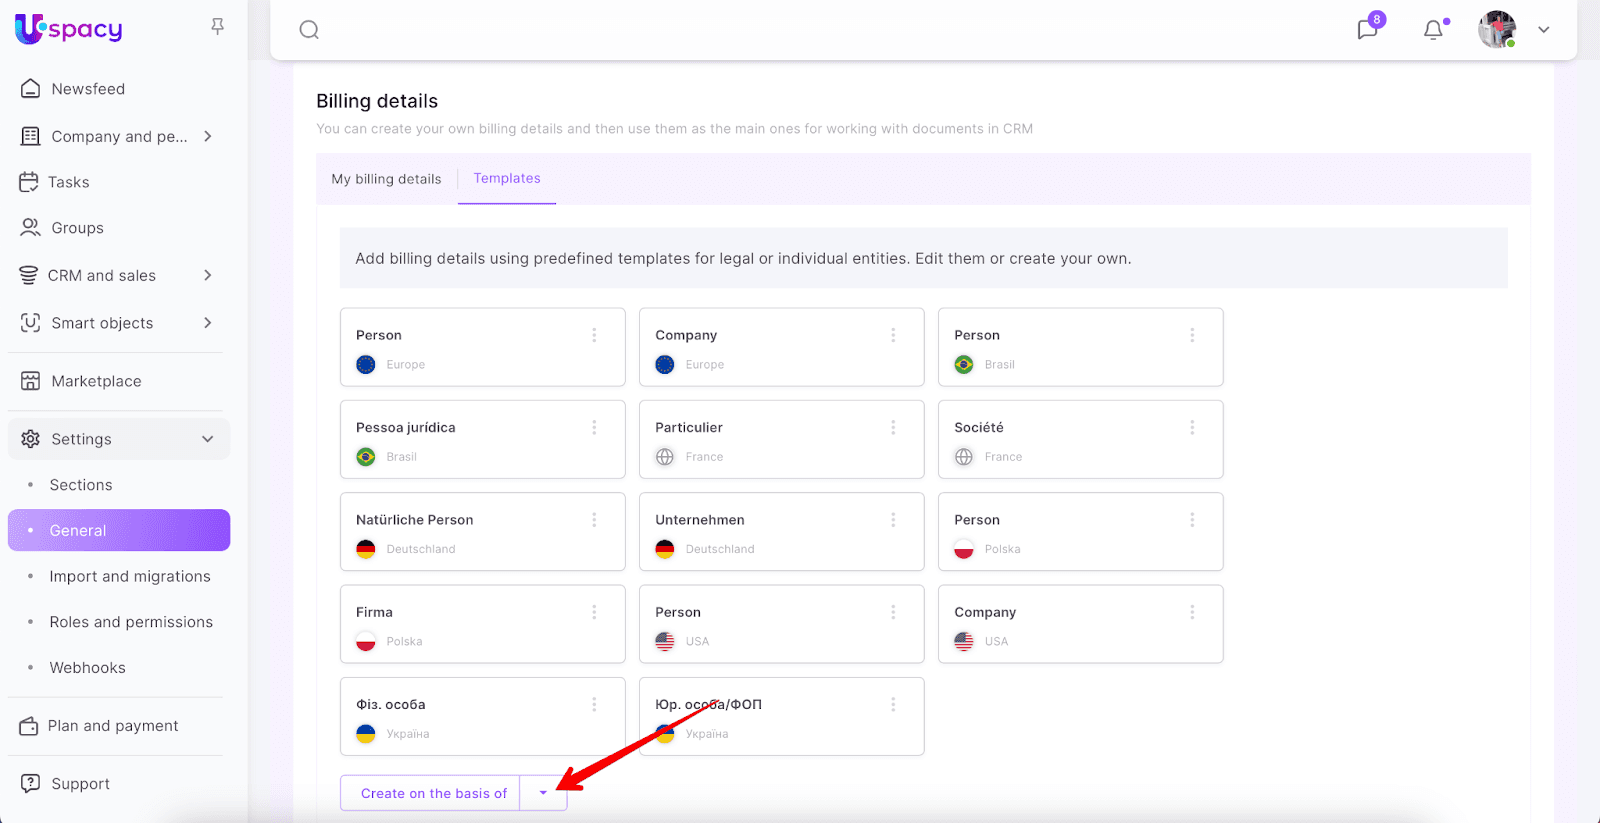1600x823 pixels.
Task: Click the user avatar picture
Action: tap(1496, 30)
